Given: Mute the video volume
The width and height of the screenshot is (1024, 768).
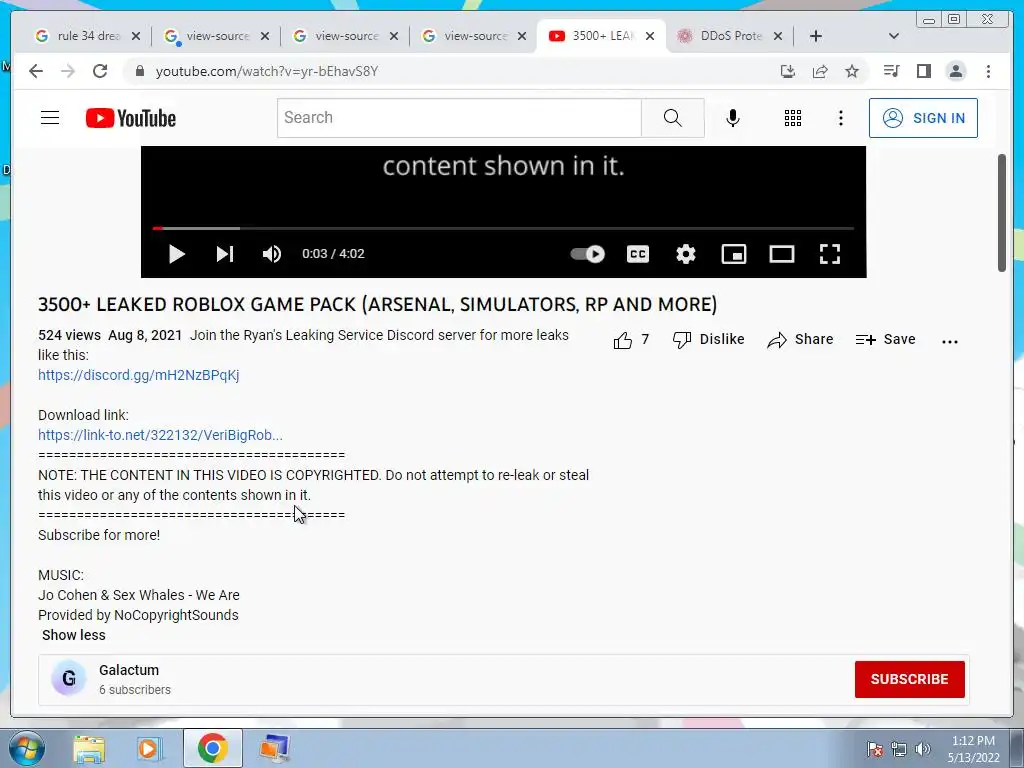Looking at the screenshot, I should point(272,254).
